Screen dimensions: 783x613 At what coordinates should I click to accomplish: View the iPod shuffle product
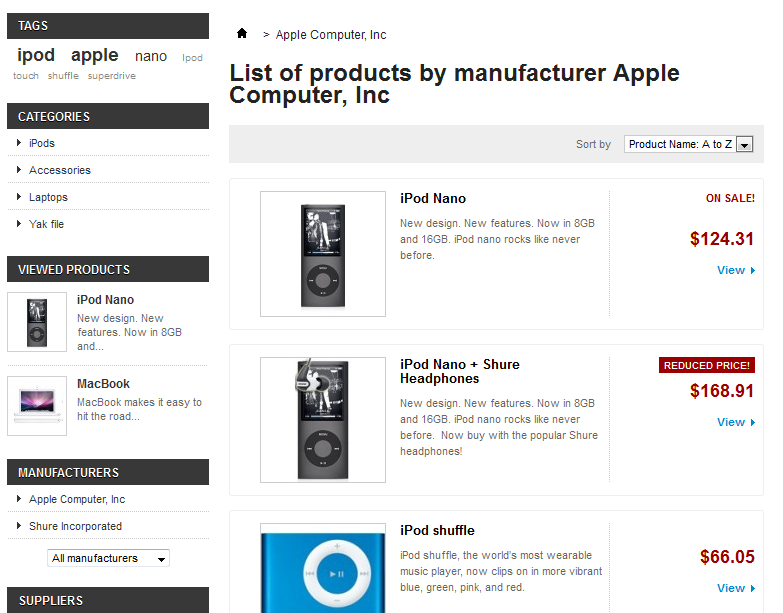coord(735,588)
